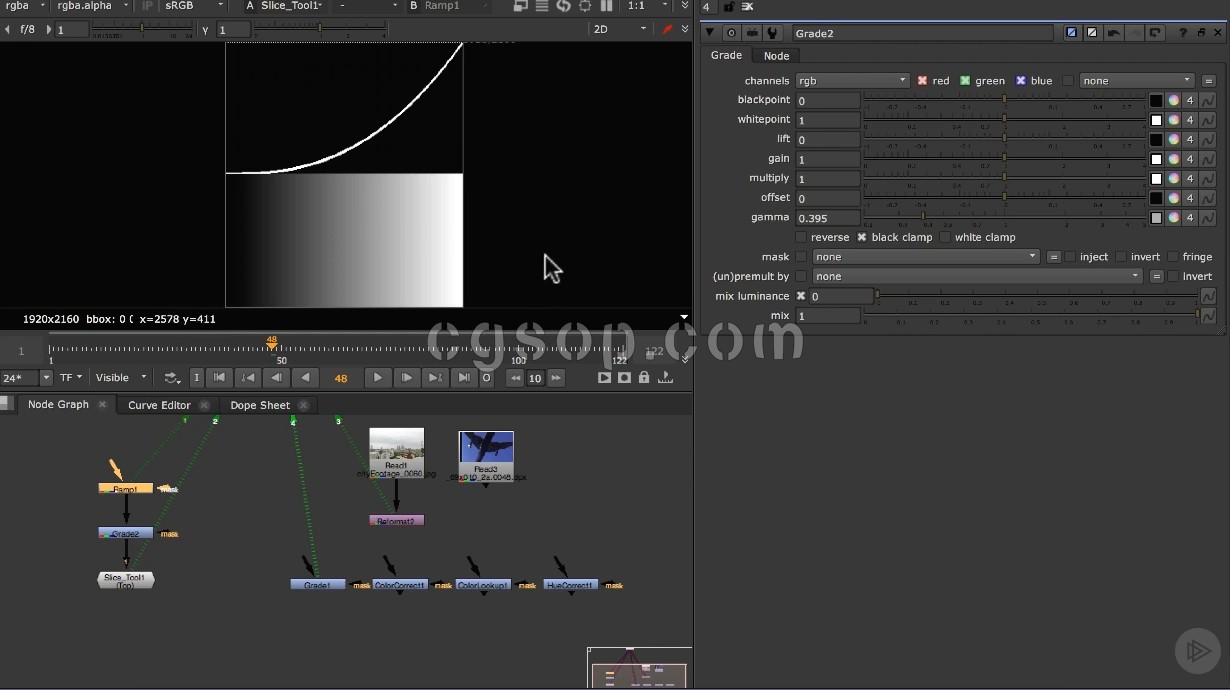Enable the reverse checkbox
Screen dimensions: 1230x690
(x=801, y=238)
